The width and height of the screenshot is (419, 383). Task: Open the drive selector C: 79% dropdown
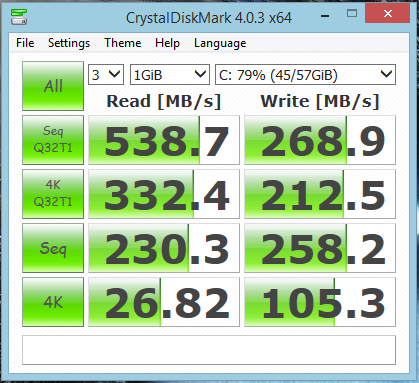point(305,75)
